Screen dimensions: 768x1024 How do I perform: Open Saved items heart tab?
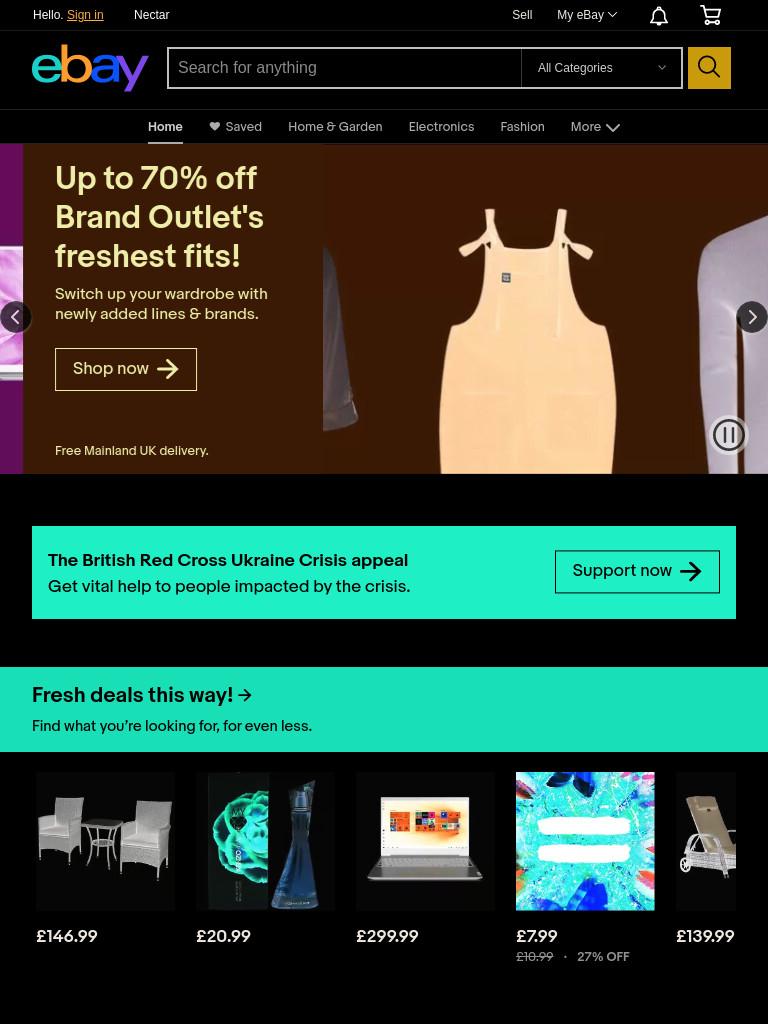point(236,127)
